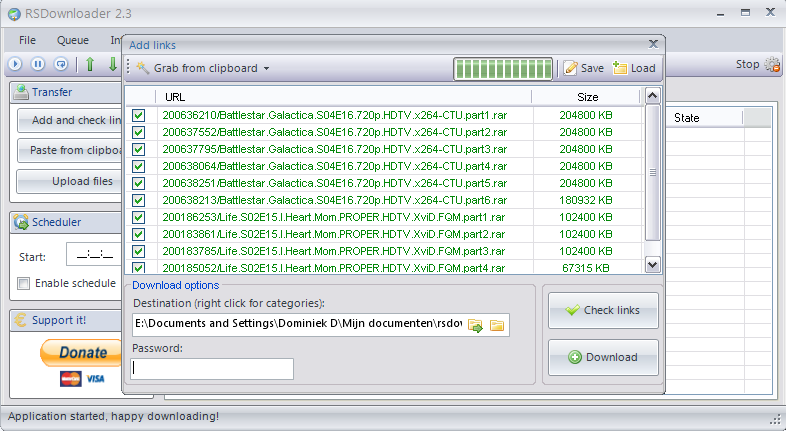Uncheck Life.S02E15 part3.rar row checkbox
Image resolution: width=786 pixels, height=431 pixels.
138,252
